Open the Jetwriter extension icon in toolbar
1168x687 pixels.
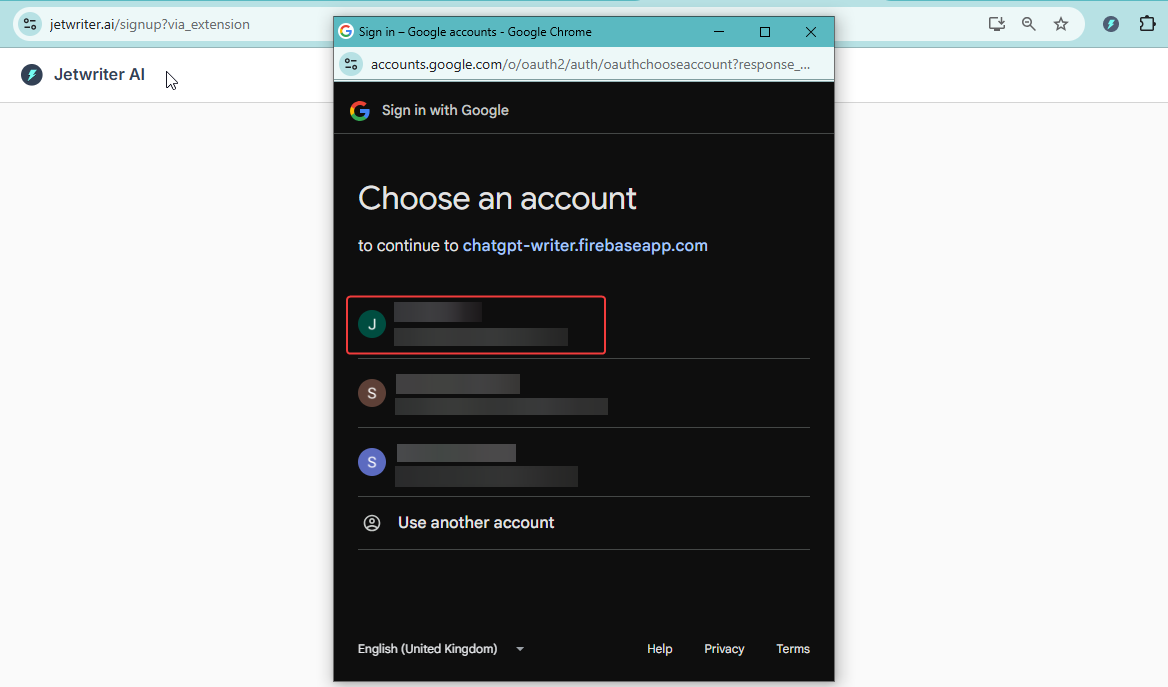coord(1111,24)
